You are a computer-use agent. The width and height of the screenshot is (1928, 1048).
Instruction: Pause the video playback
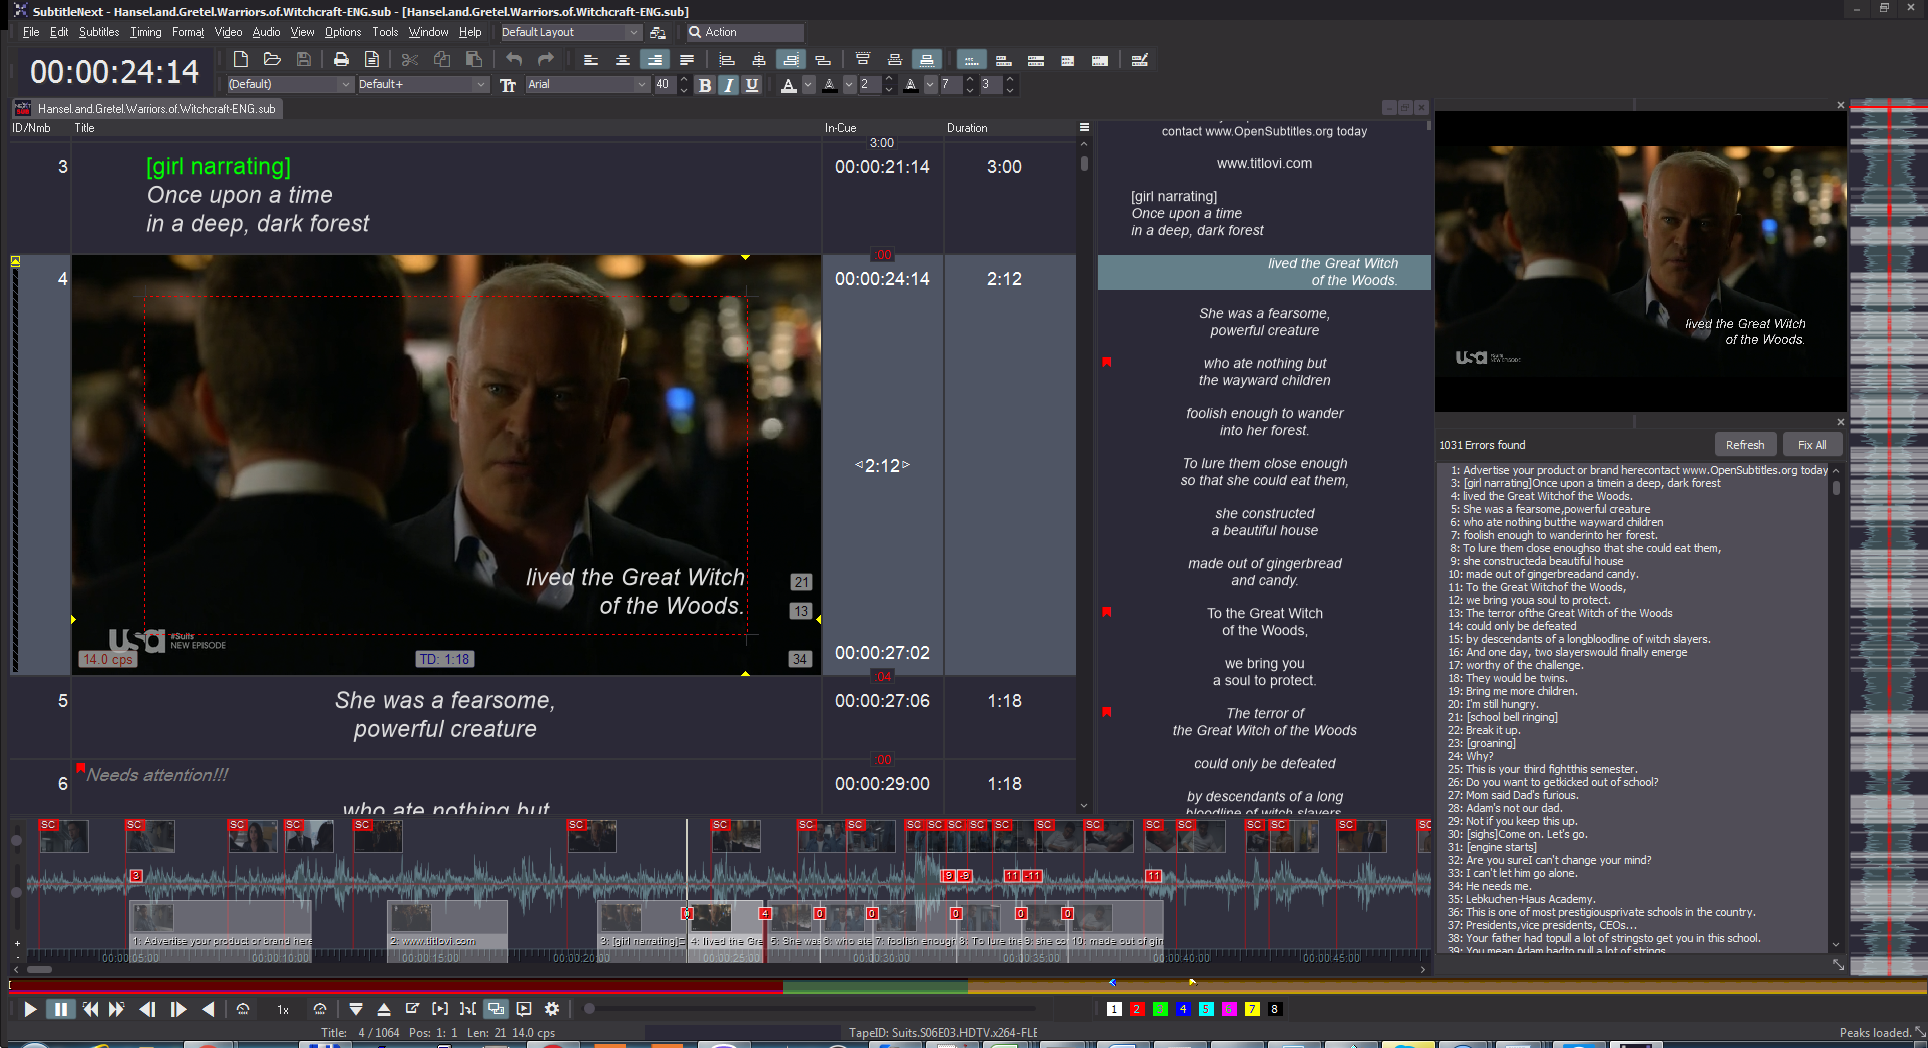pos(61,1009)
